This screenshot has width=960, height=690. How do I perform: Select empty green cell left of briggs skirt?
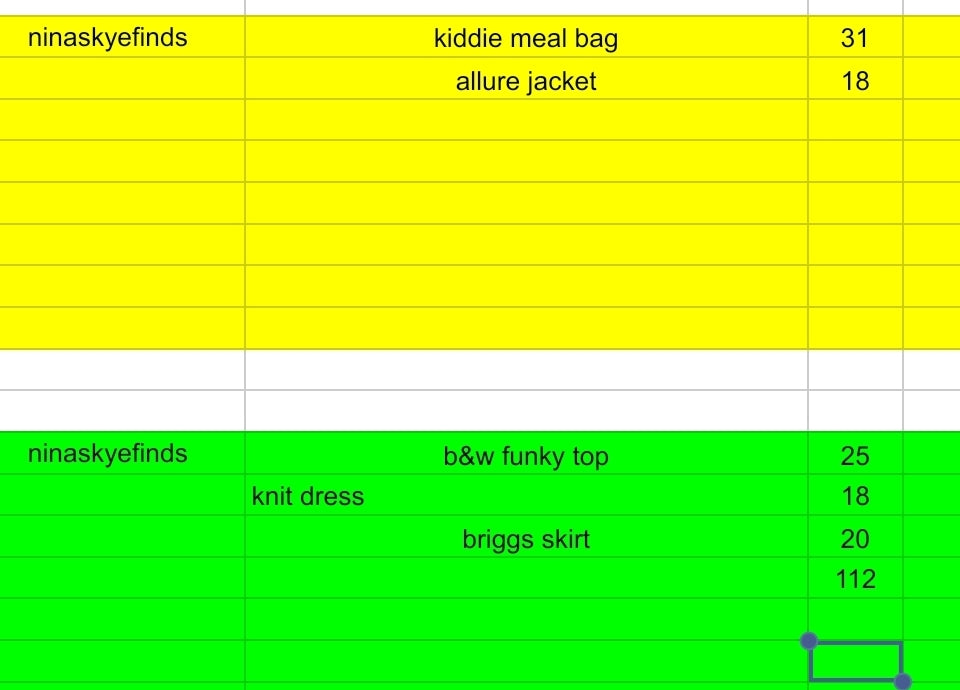122,537
